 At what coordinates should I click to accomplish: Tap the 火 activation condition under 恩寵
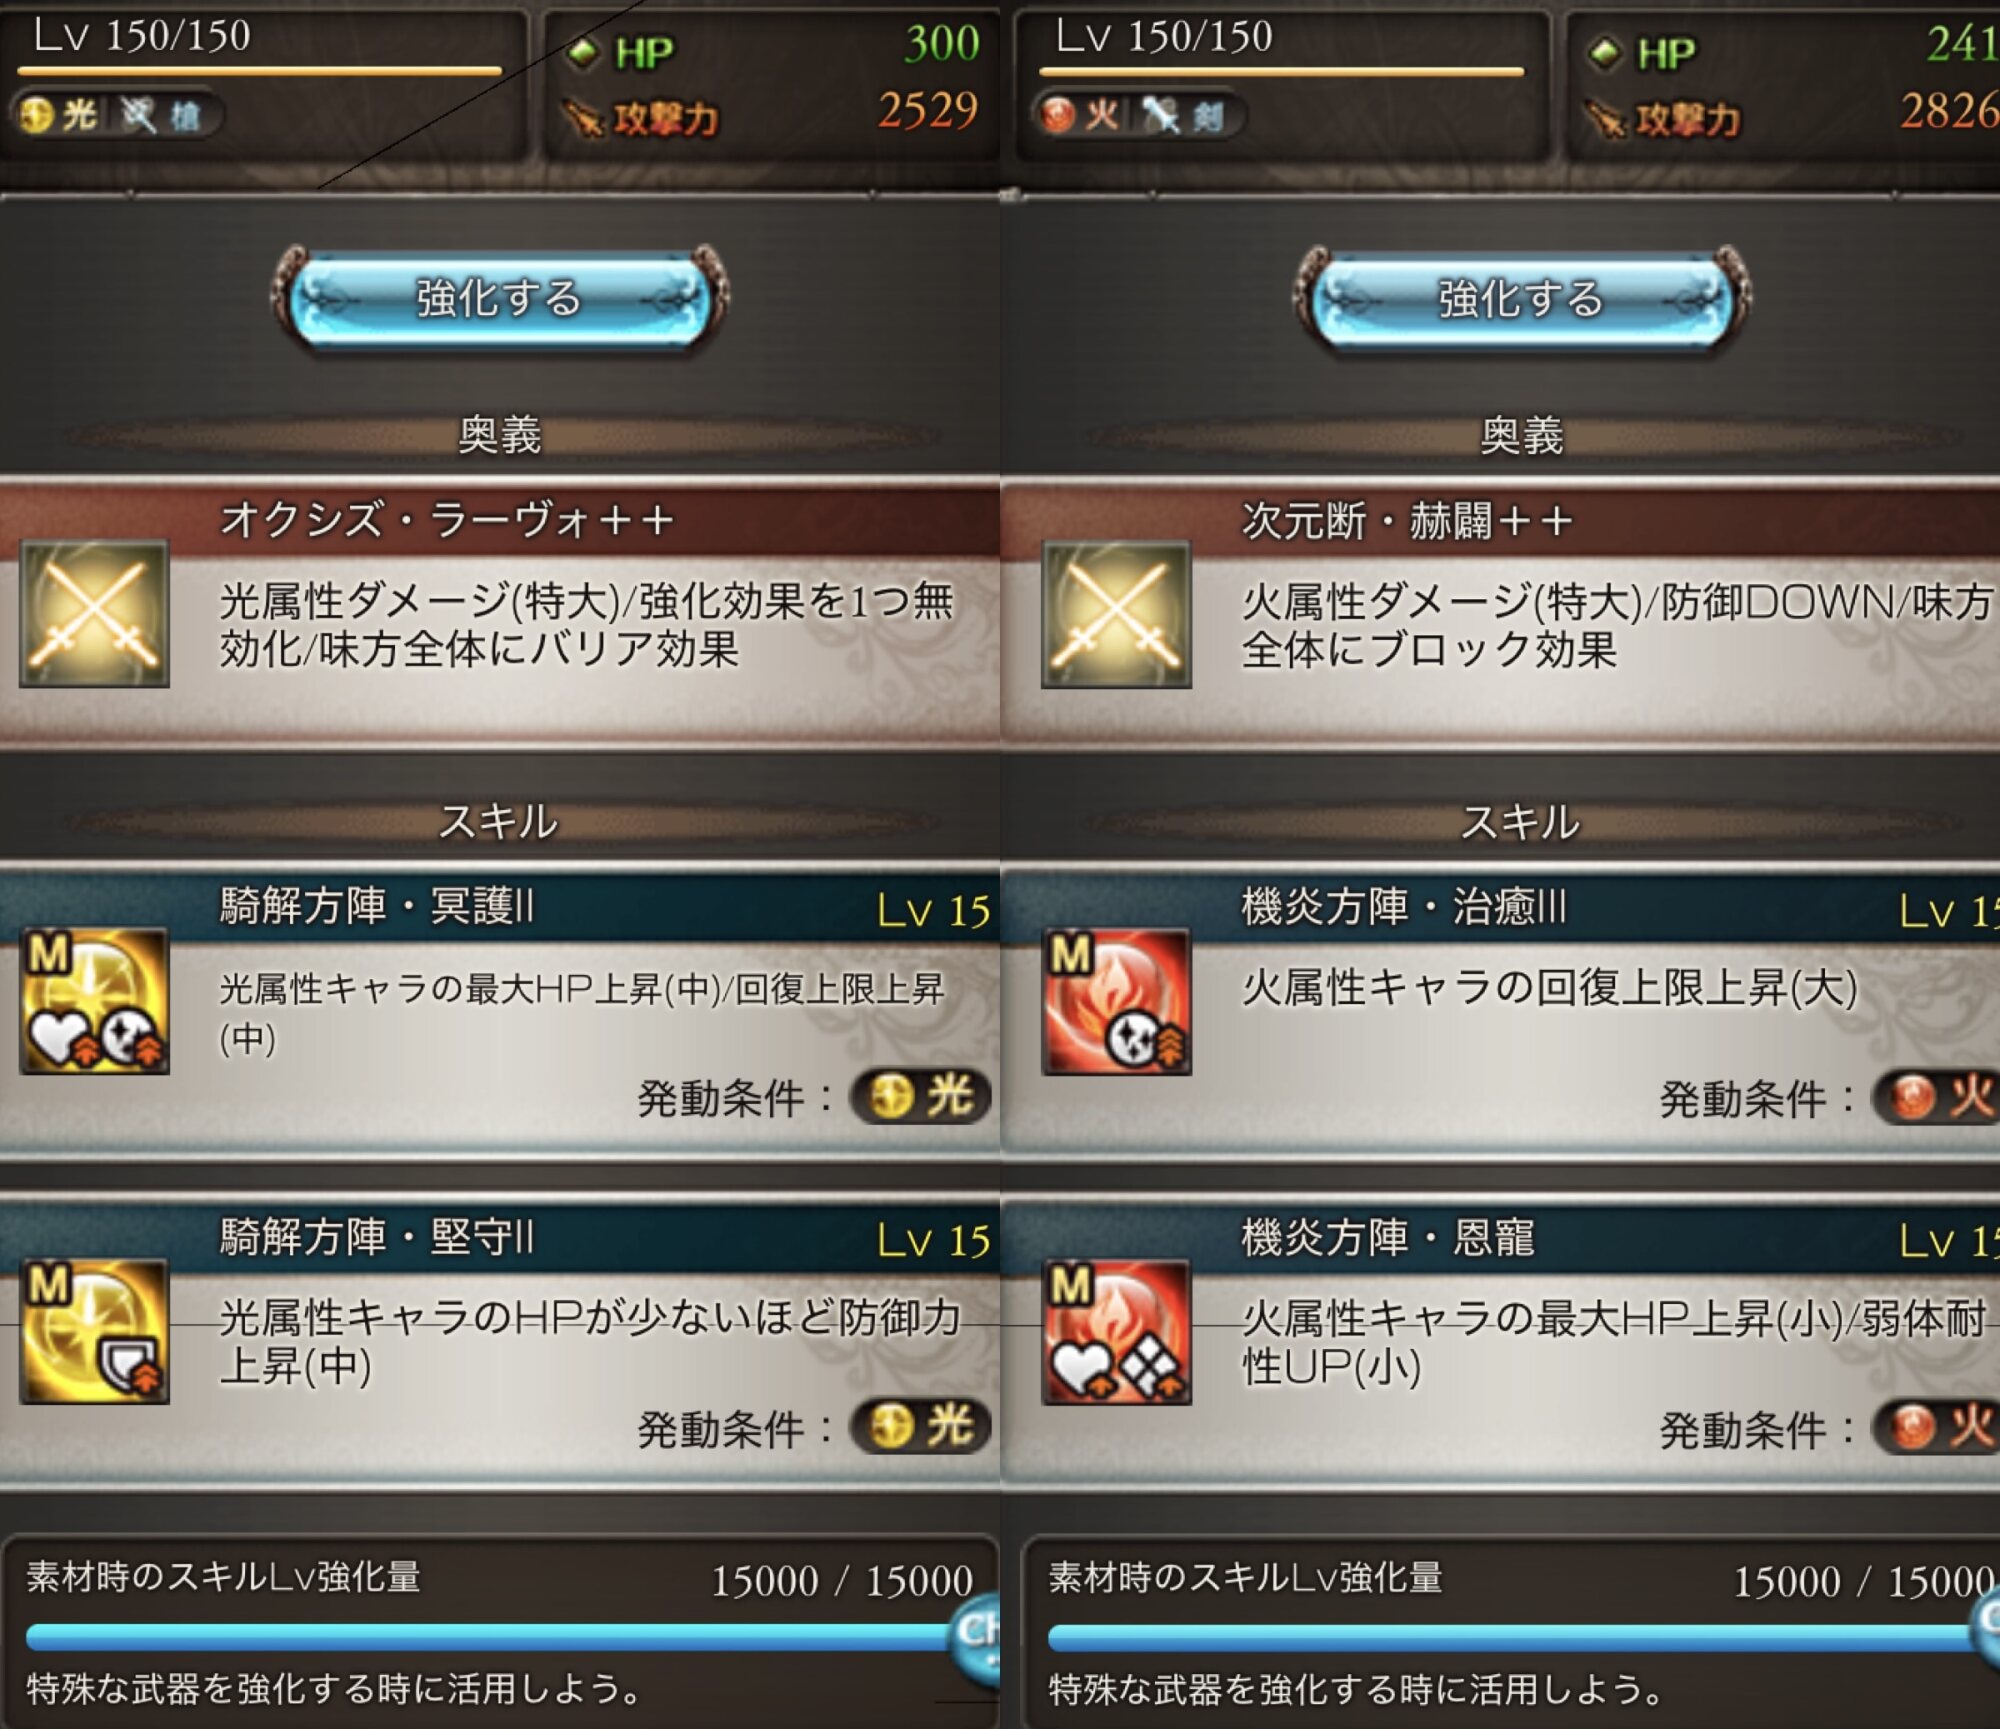coord(1937,1427)
